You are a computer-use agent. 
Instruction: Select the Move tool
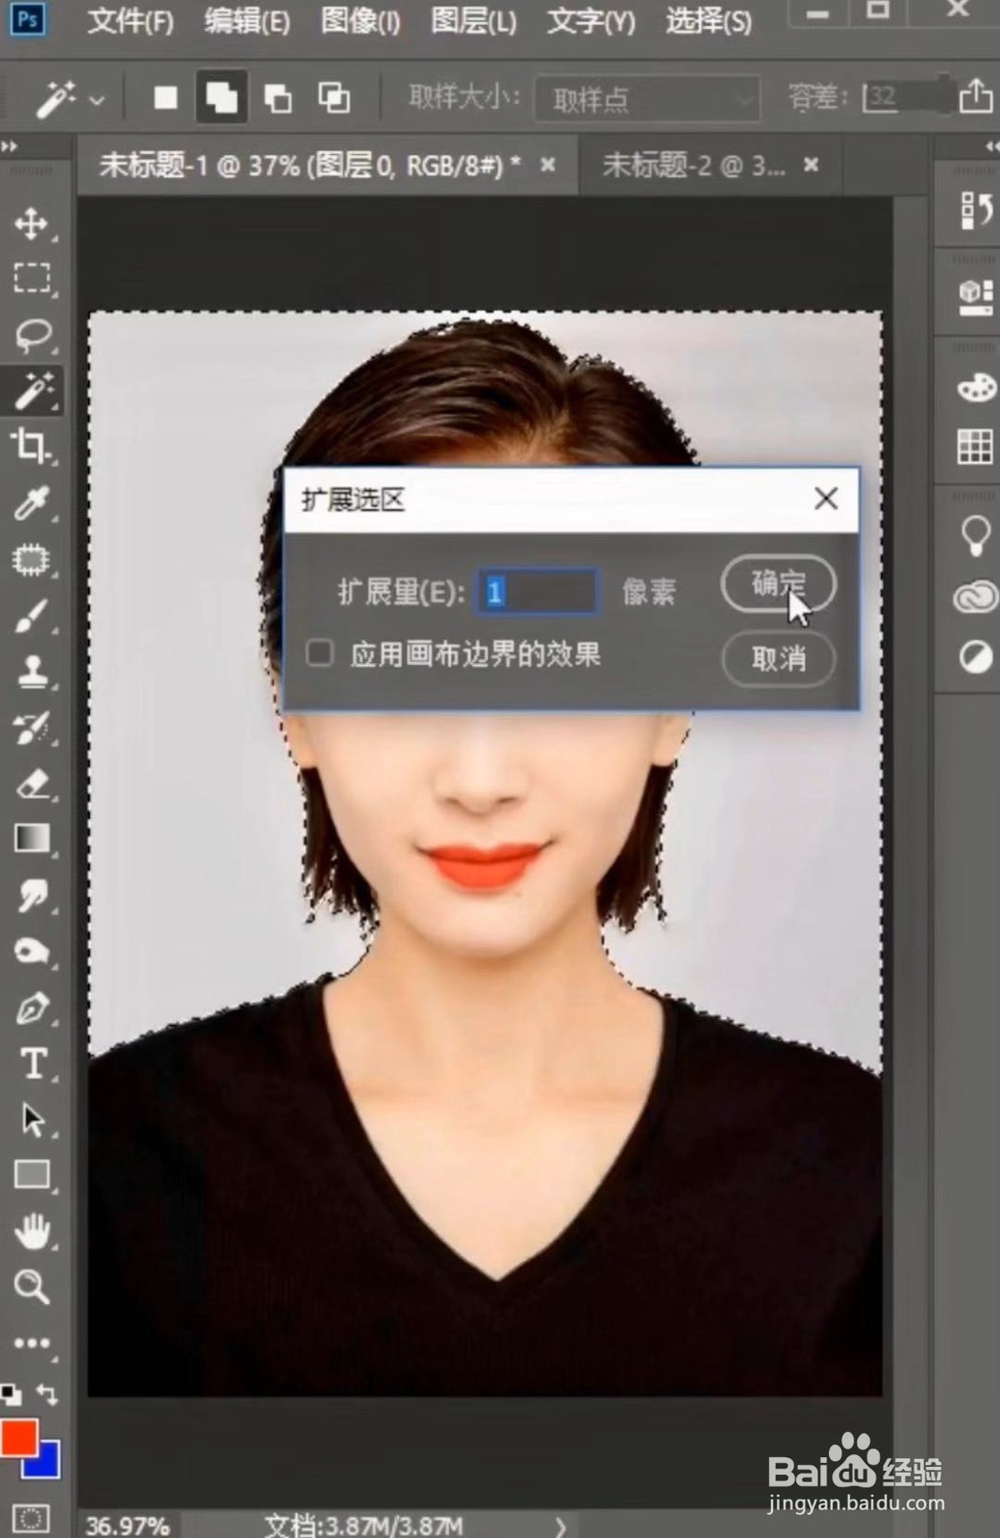[x=33, y=225]
